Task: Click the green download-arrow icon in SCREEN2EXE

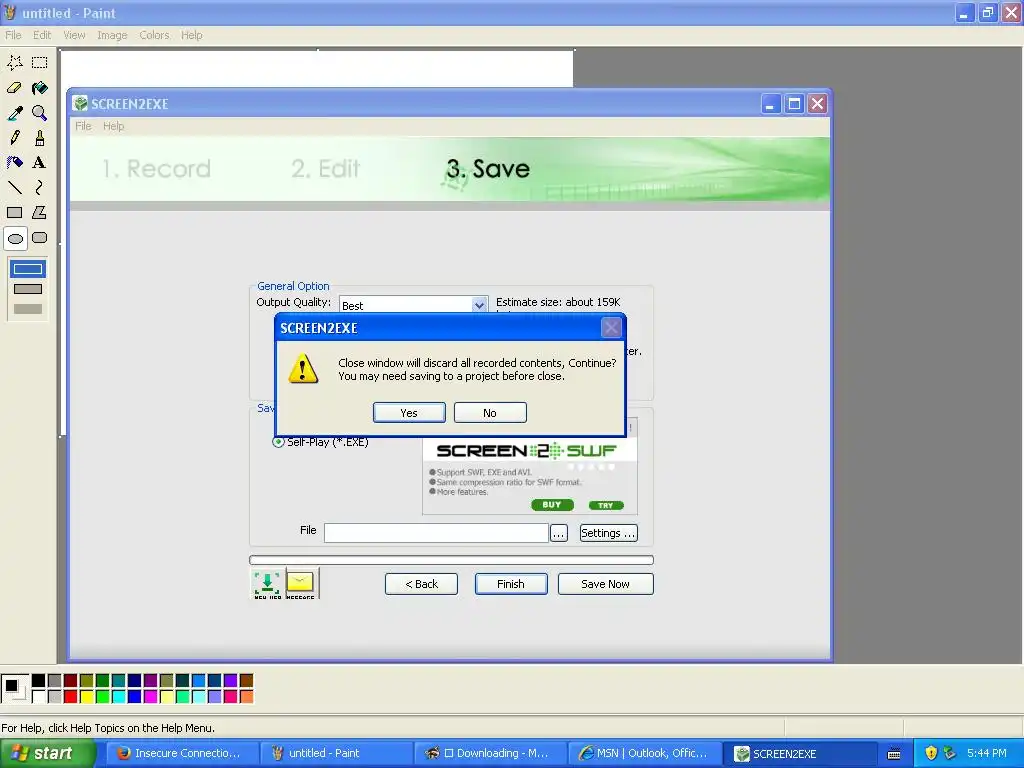Action: click(x=268, y=584)
